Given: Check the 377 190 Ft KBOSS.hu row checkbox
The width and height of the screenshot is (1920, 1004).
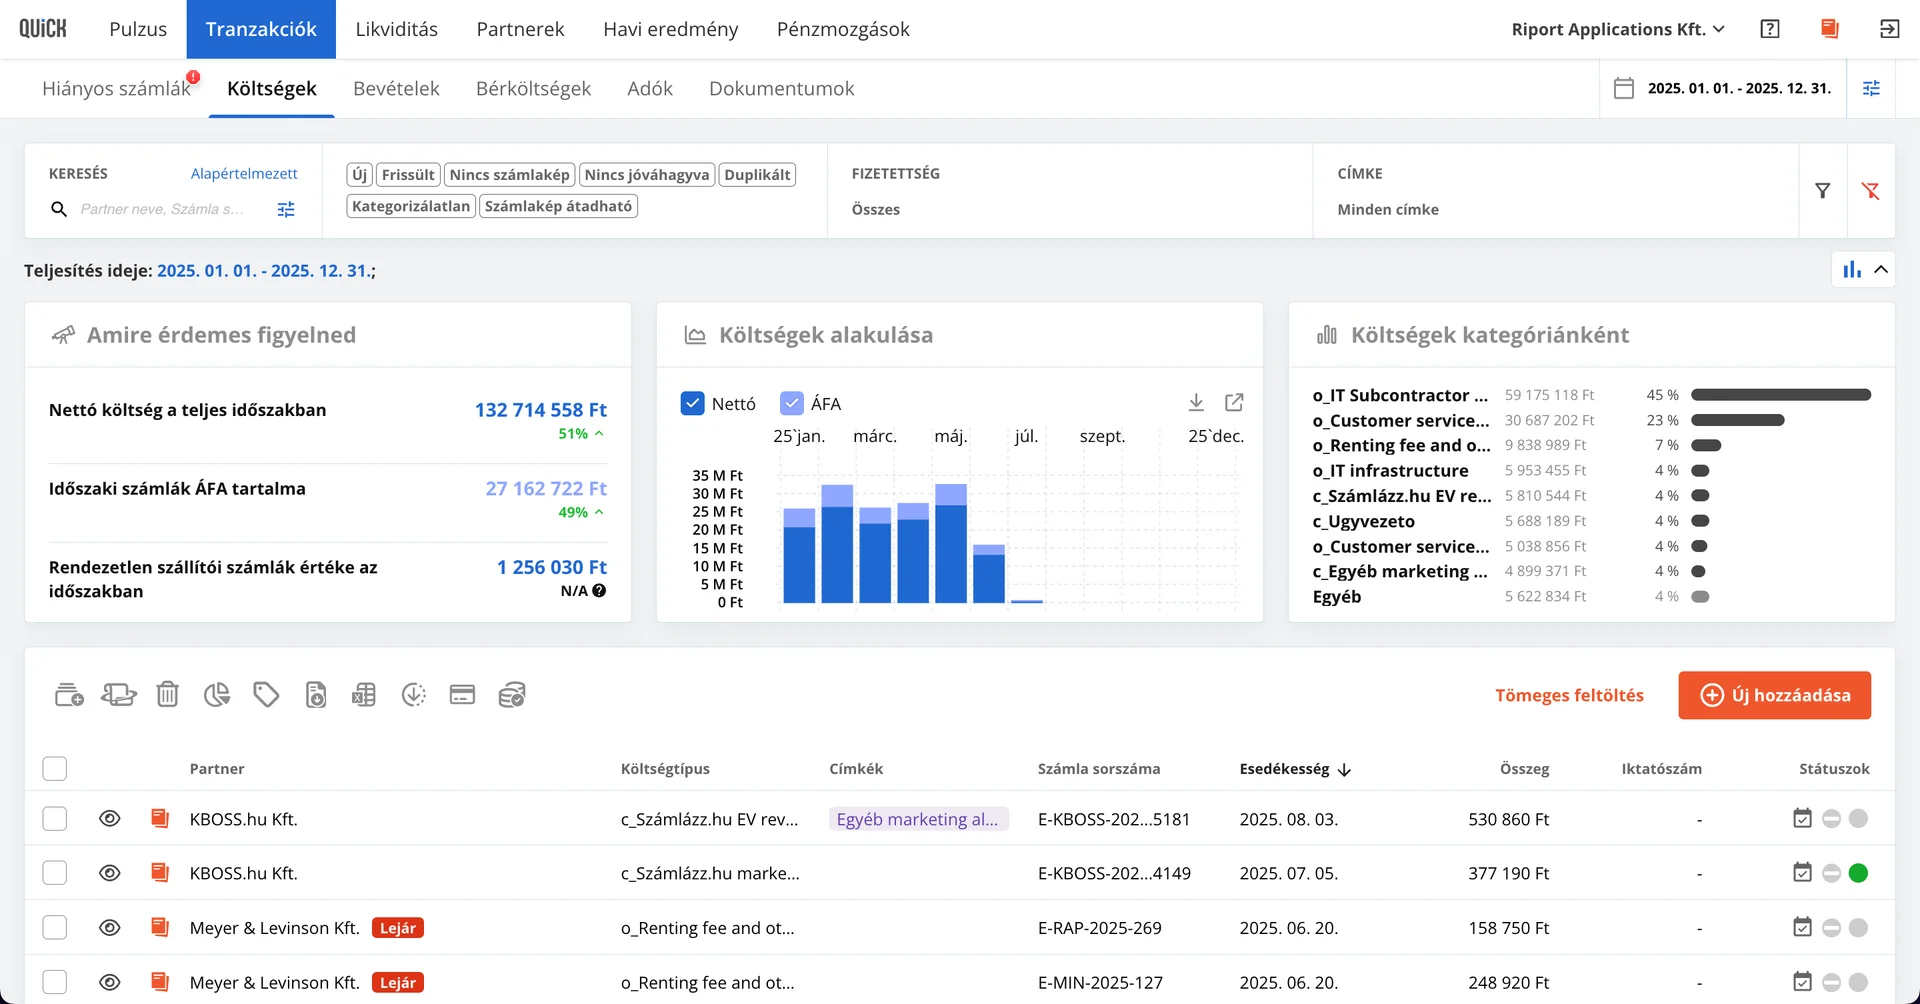Looking at the screenshot, I should point(55,873).
